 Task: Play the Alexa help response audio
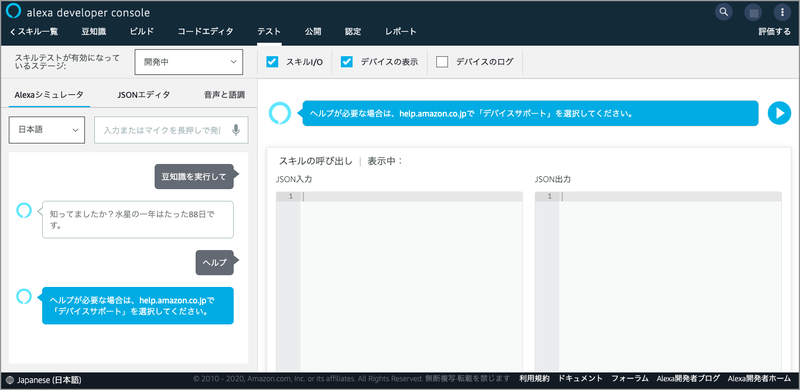click(779, 113)
